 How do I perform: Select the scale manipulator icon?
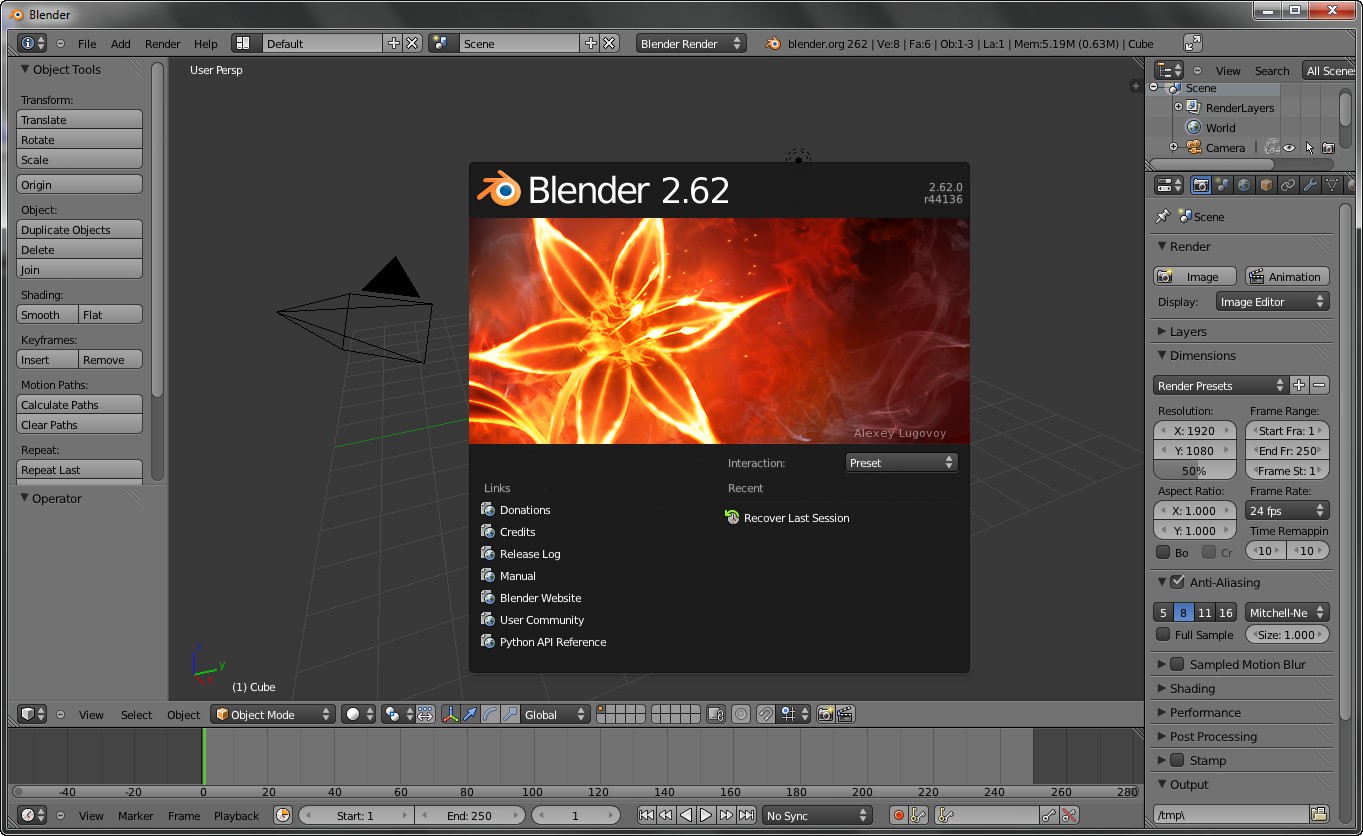(510, 714)
